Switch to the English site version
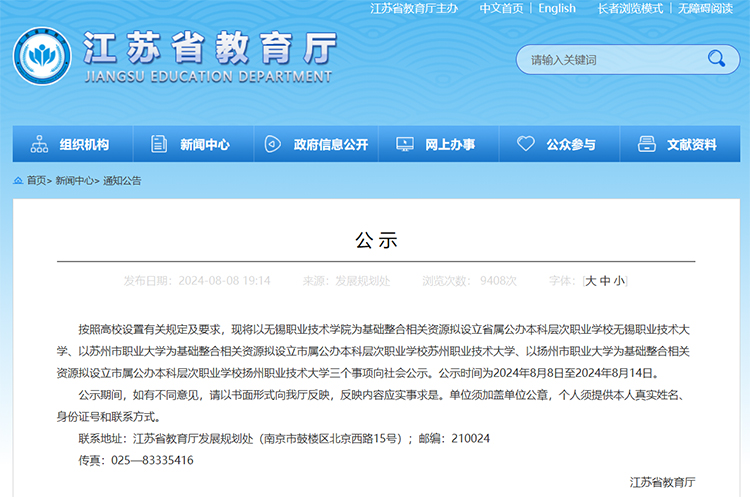The image size is (750, 497). [557, 8]
